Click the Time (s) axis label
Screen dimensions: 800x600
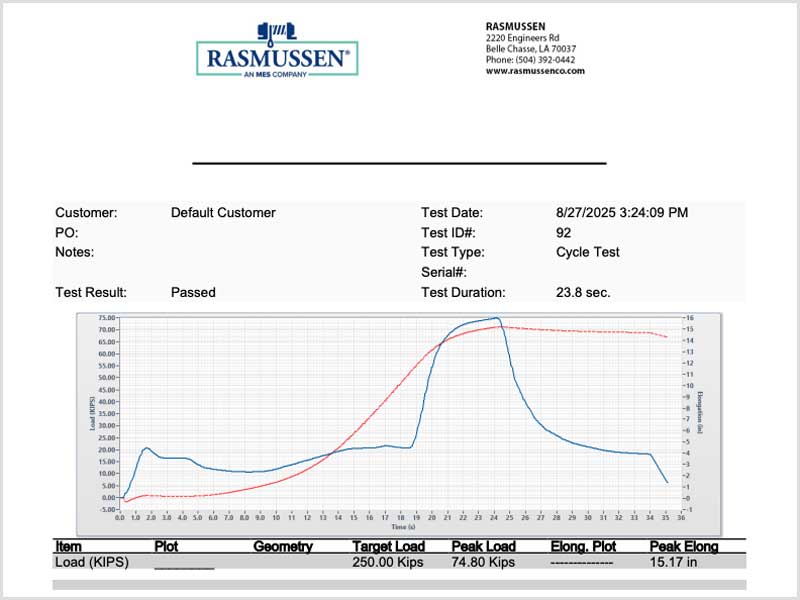tap(403, 527)
